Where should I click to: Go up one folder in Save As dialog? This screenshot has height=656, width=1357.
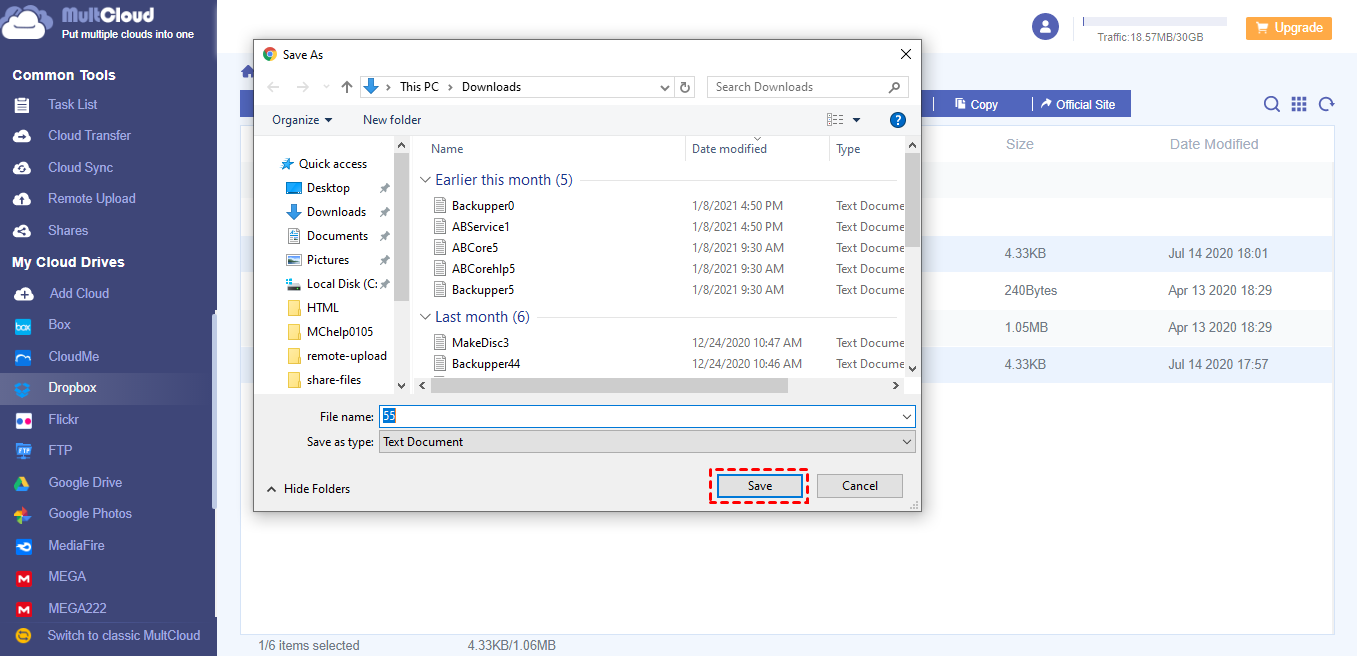(x=347, y=87)
